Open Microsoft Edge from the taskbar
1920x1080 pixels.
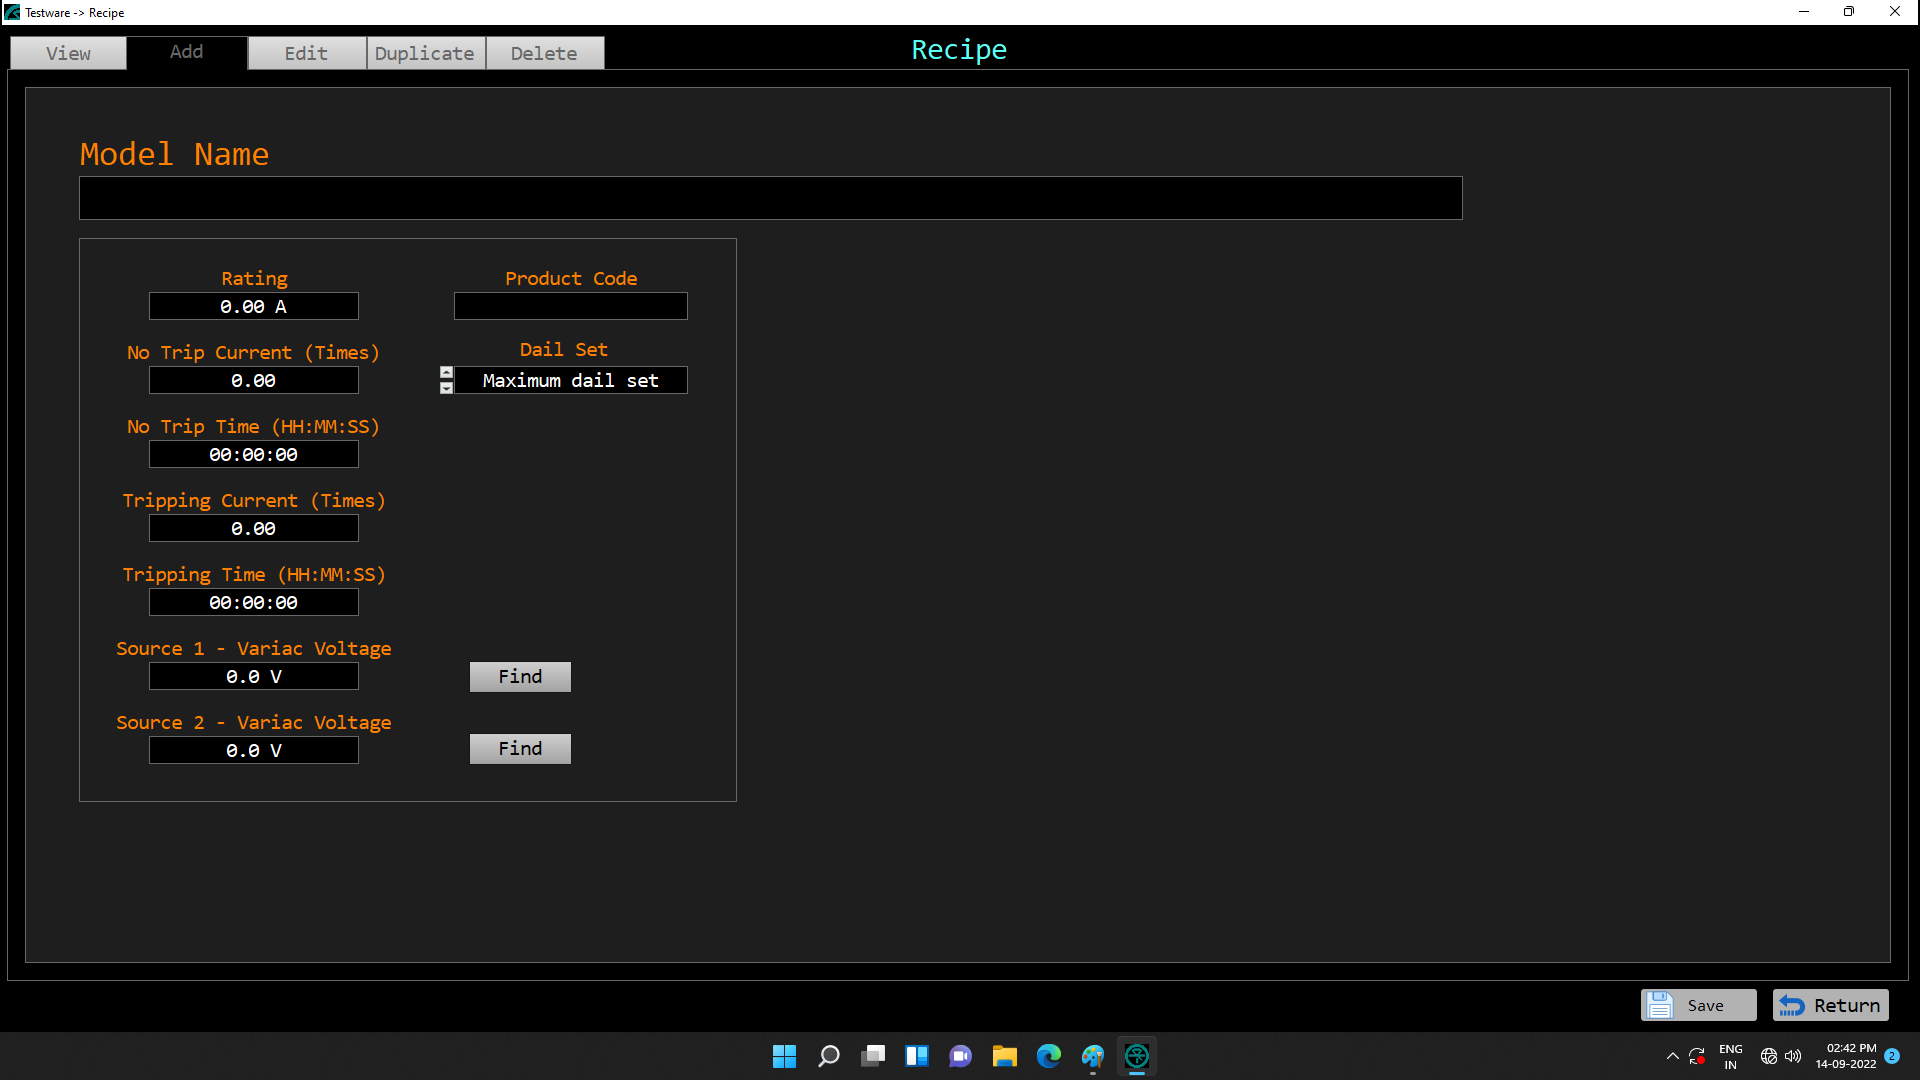(1048, 1056)
